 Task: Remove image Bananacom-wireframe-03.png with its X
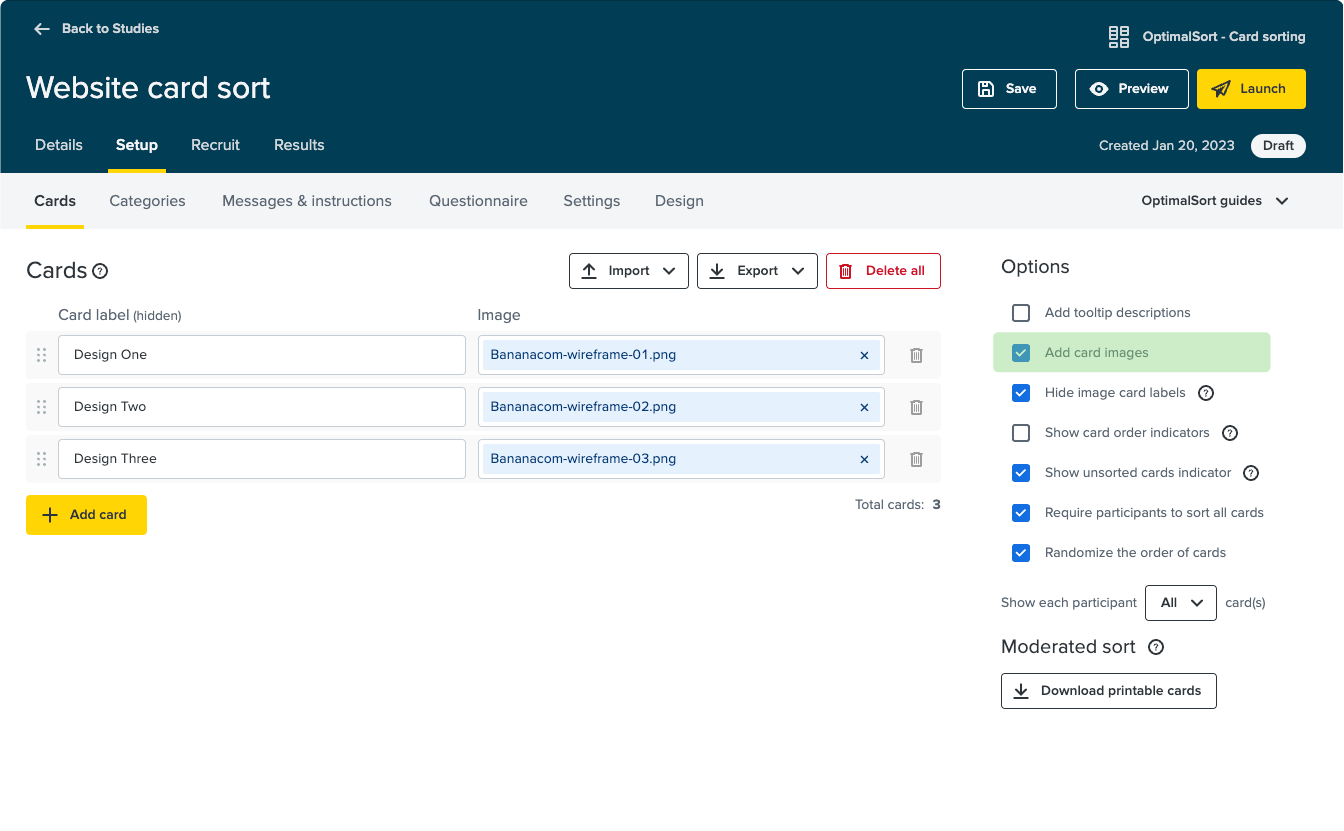(864, 459)
